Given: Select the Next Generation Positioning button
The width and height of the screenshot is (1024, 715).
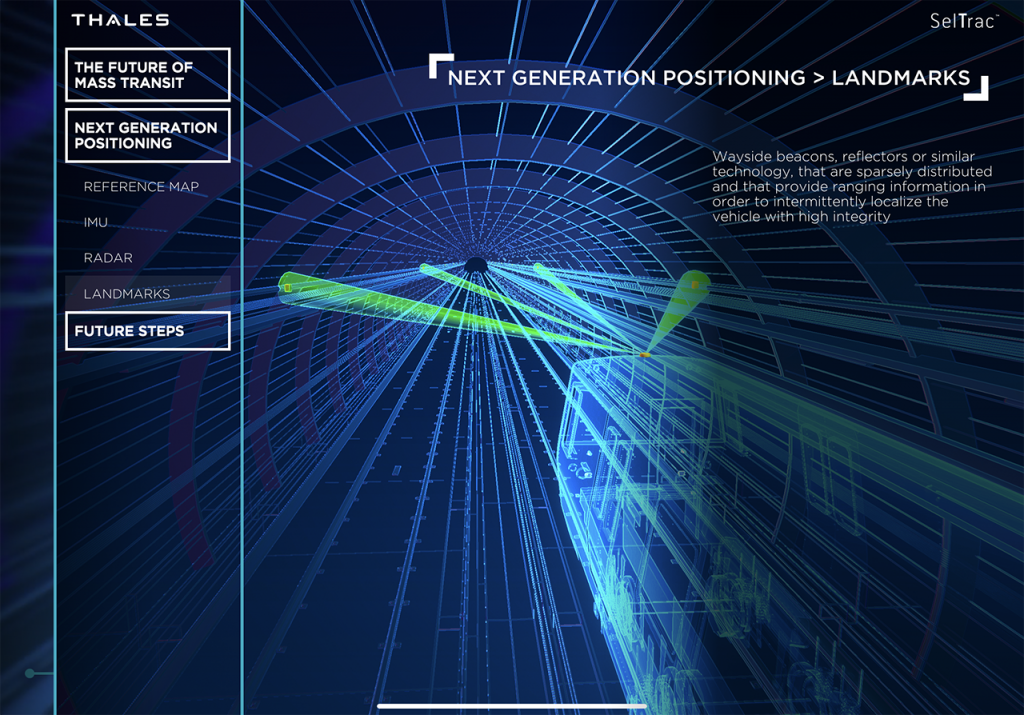Looking at the screenshot, I should [x=148, y=135].
